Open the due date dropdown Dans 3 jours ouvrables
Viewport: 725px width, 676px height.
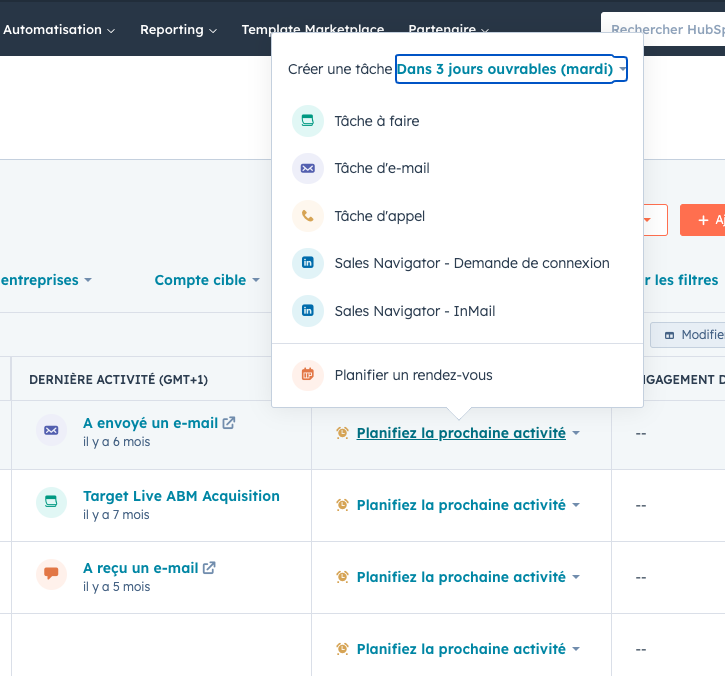[511, 69]
